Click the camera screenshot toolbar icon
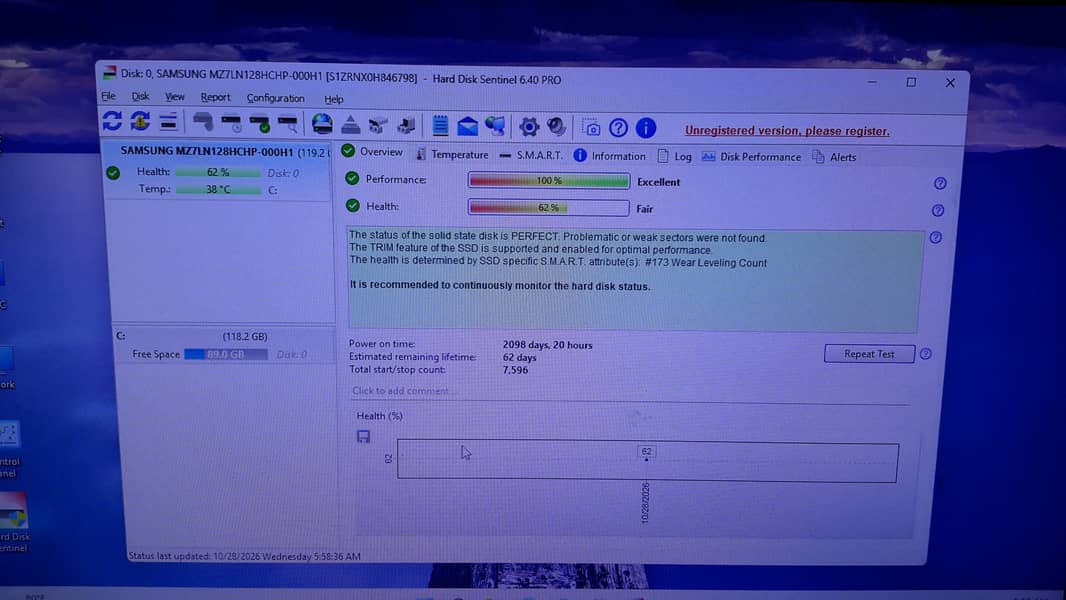This screenshot has height=600, width=1066. click(x=591, y=127)
